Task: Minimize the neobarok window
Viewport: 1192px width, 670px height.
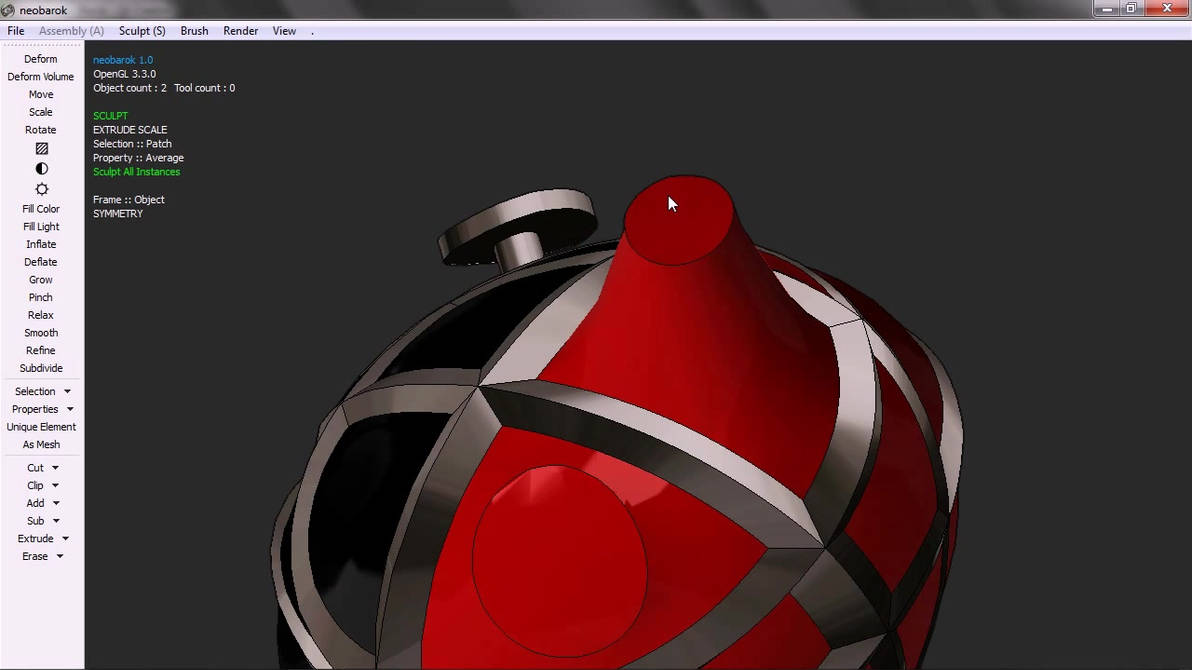Action: [x=1107, y=8]
